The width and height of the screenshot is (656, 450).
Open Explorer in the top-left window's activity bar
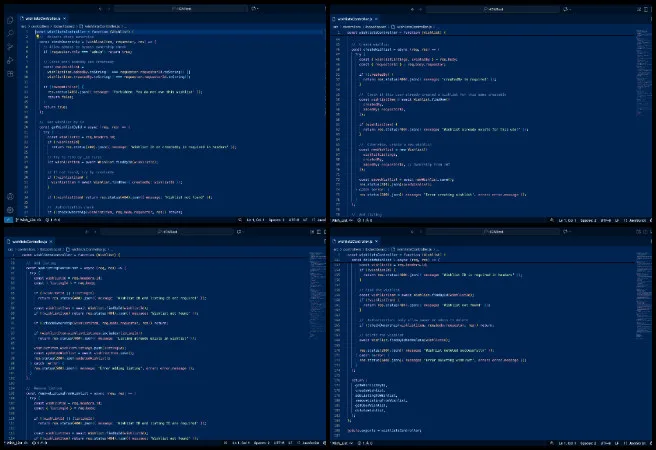coord(8,19)
